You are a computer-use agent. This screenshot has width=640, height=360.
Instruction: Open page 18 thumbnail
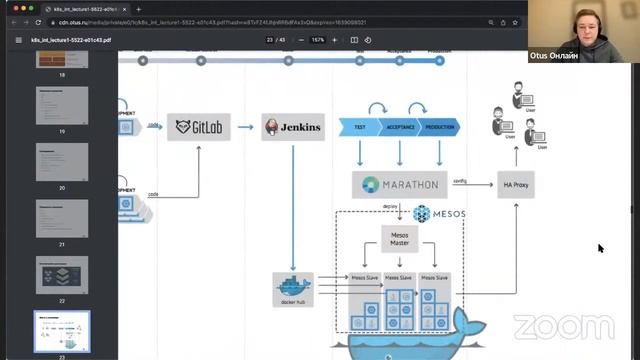(62, 60)
